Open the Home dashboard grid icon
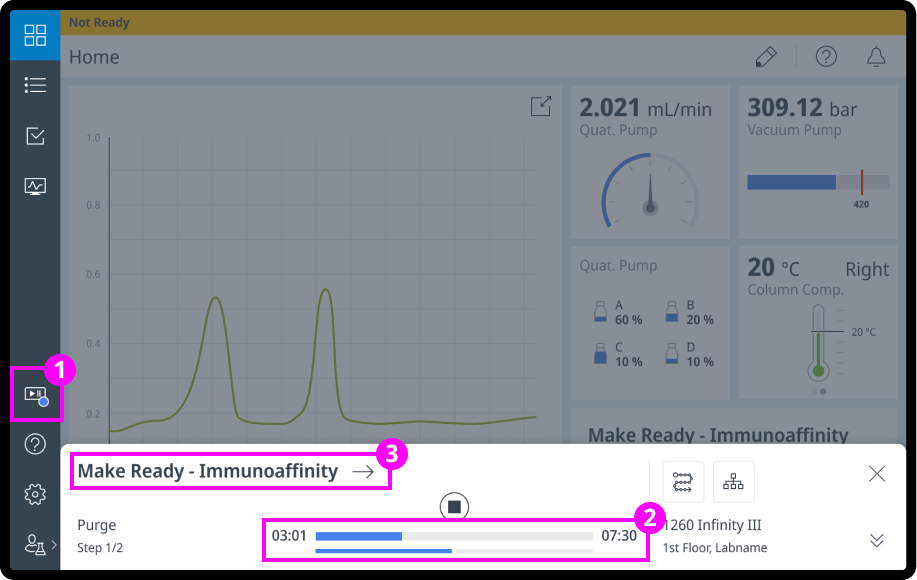 click(35, 36)
